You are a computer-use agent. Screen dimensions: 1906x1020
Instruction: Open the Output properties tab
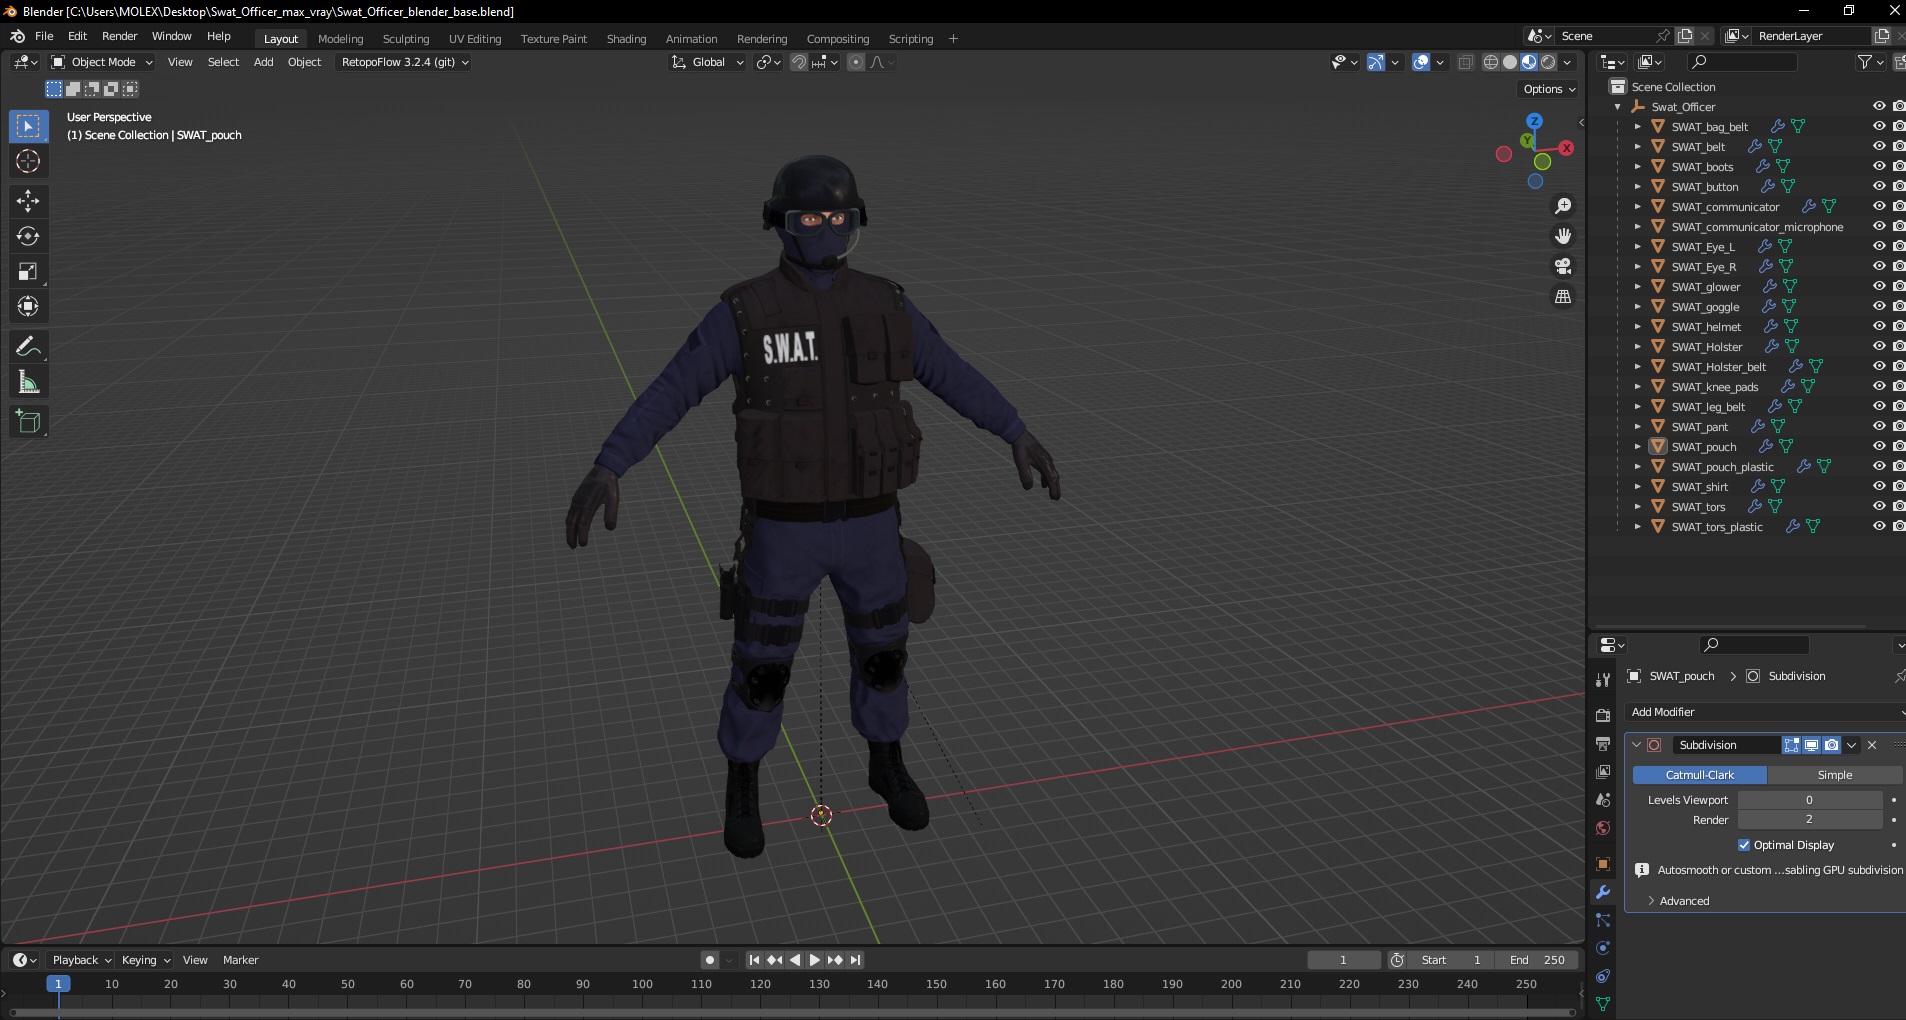tap(1603, 744)
